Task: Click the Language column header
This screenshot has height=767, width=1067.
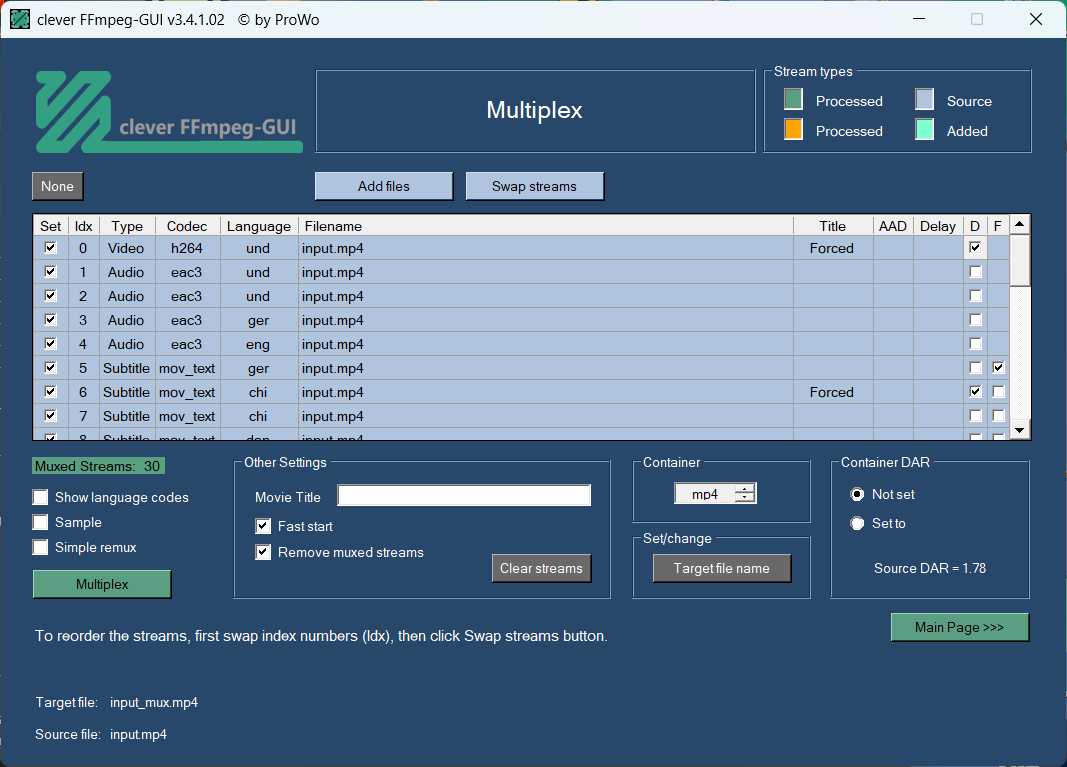Action: coord(259,226)
